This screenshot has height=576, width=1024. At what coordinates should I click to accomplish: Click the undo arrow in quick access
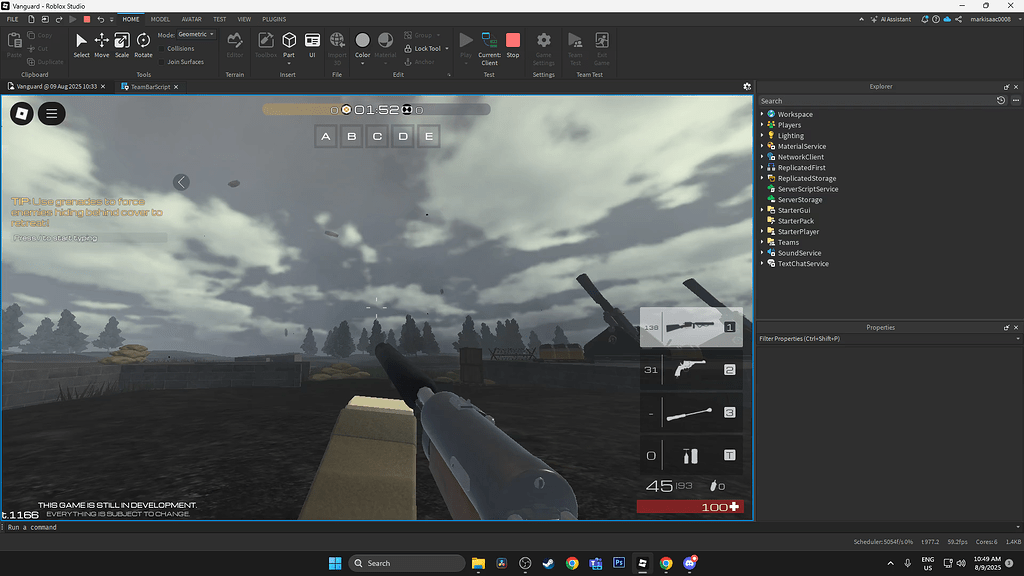[100, 19]
